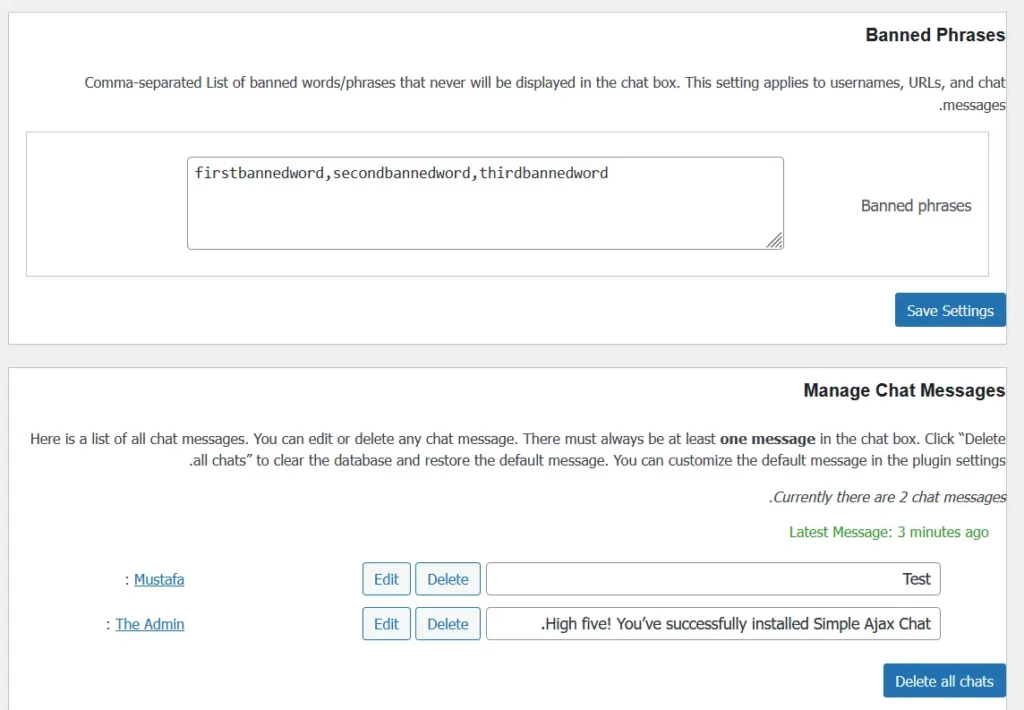Edit Mustafa's Test chat message
Image resolution: width=1024 pixels, height=710 pixels.
coord(386,579)
